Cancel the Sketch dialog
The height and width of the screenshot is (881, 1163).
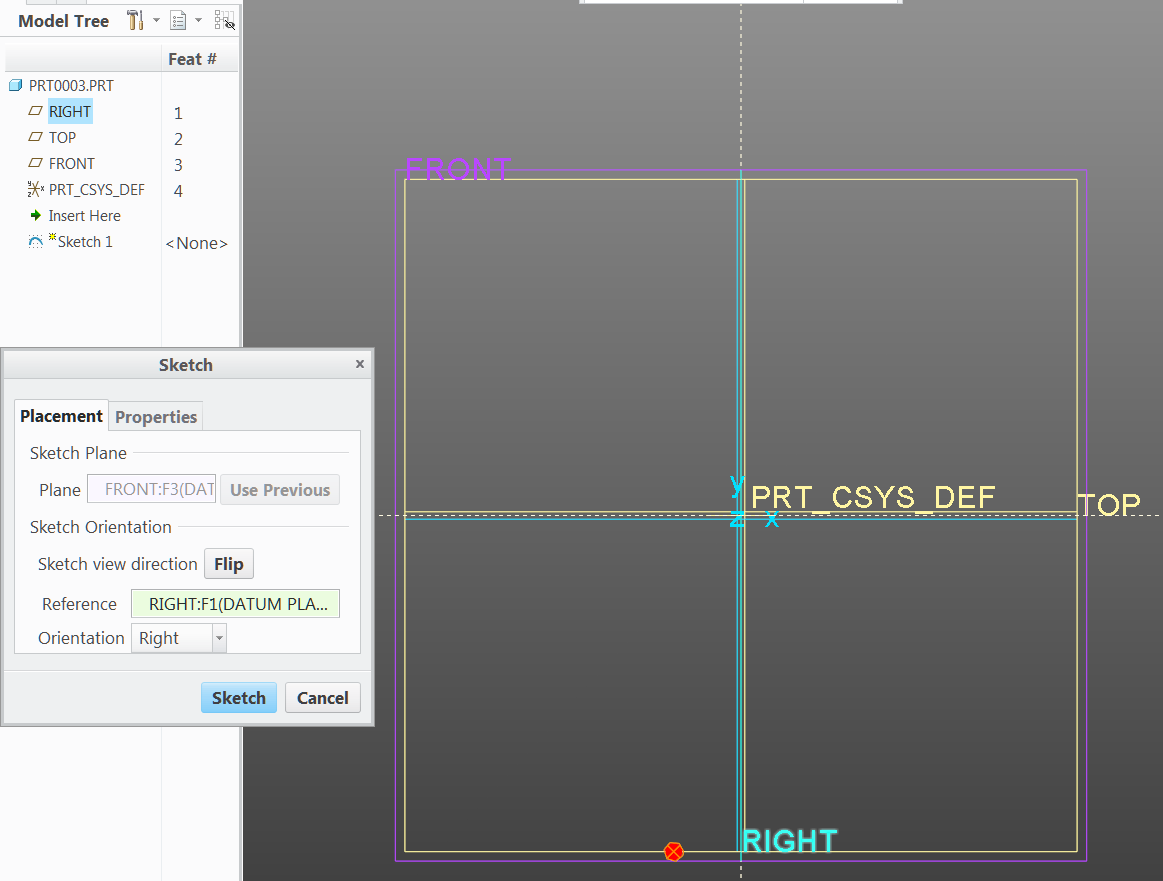pos(323,698)
